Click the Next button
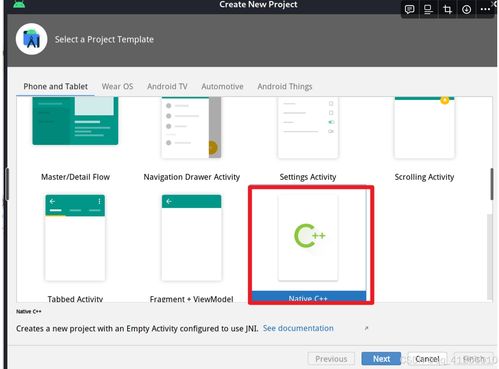This screenshot has height=369, width=499. click(x=381, y=359)
